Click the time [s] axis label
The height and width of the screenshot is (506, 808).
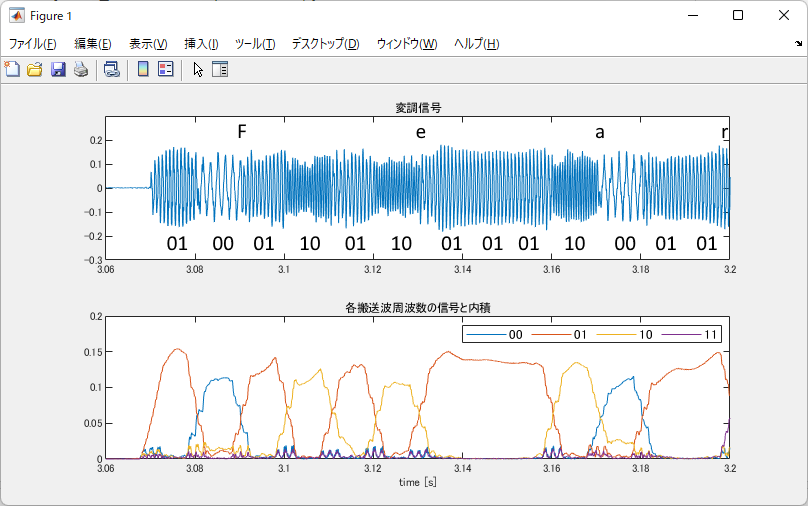tap(418, 482)
